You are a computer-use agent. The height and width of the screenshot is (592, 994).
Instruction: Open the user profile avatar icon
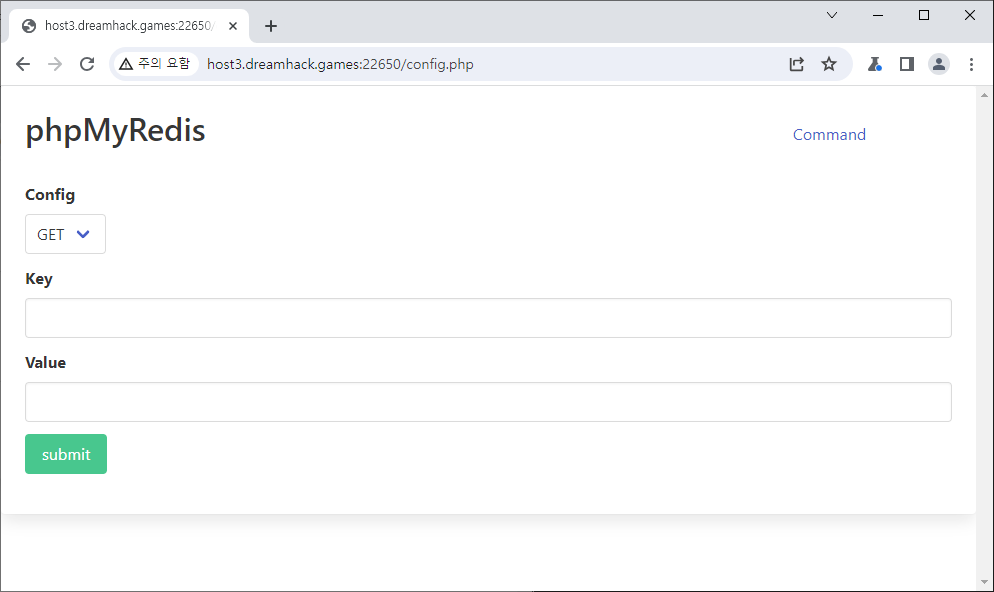[939, 64]
